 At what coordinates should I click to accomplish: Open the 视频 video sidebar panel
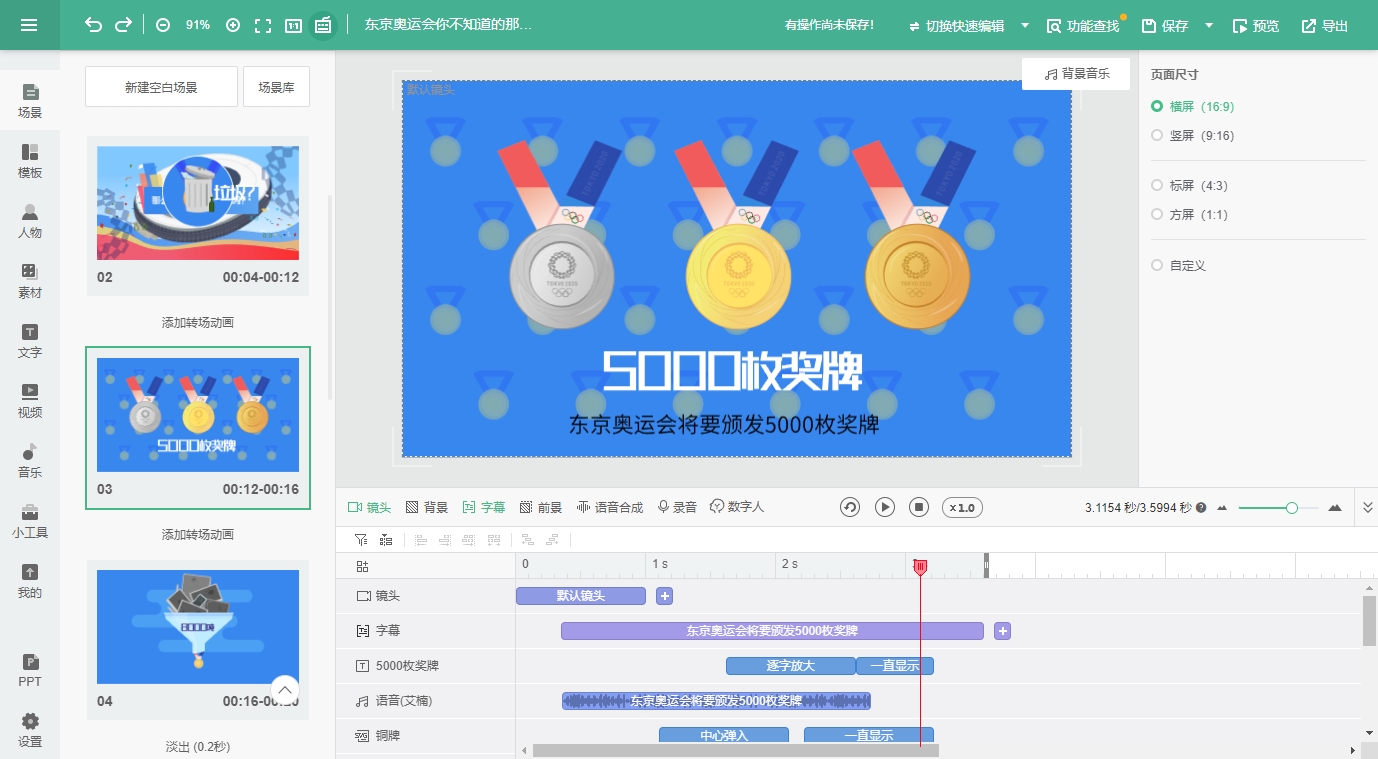point(30,401)
